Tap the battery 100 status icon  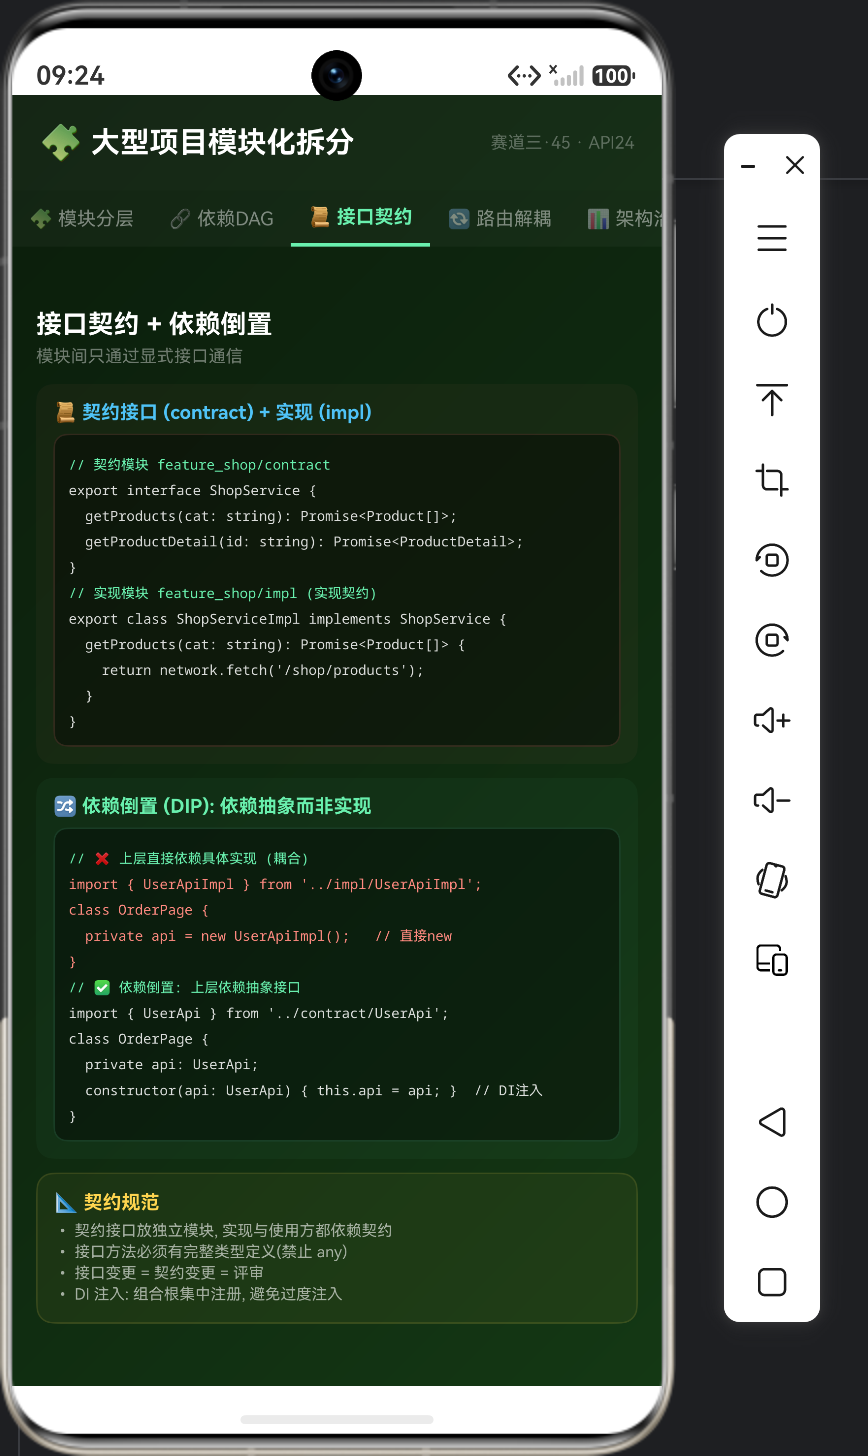(x=612, y=76)
